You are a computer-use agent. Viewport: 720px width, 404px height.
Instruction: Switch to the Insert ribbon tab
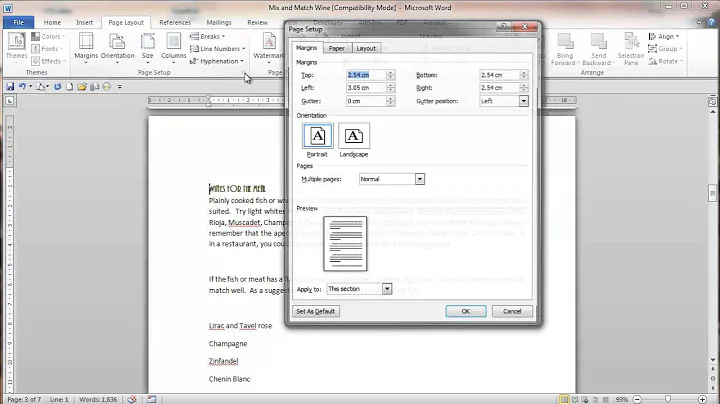click(x=84, y=22)
